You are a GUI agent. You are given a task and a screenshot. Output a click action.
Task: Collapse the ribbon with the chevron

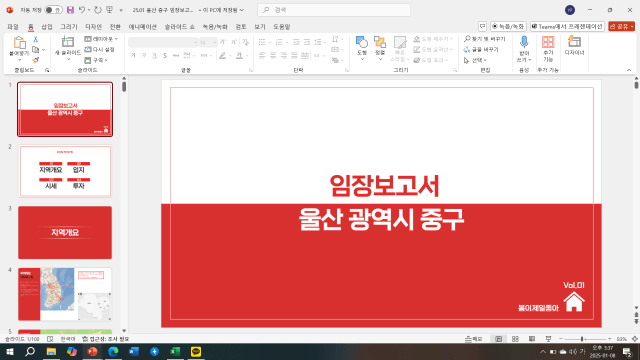(629, 70)
